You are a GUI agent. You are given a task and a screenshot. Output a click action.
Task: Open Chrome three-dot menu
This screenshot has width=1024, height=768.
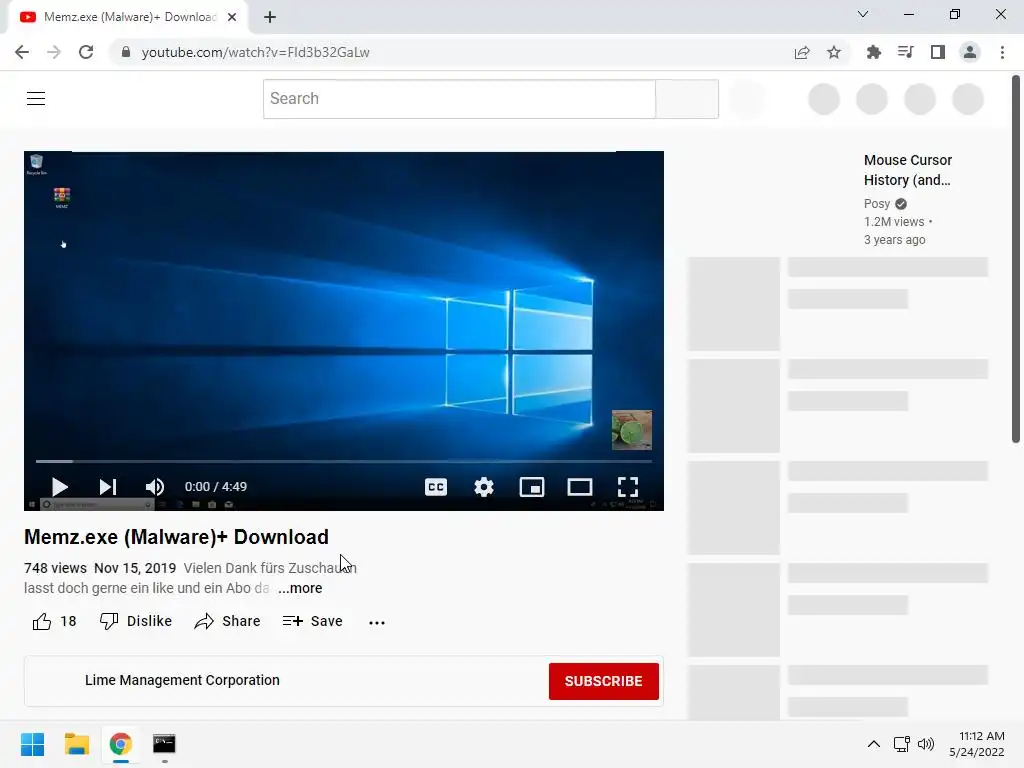pyautogui.click(x=1002, y=52)
